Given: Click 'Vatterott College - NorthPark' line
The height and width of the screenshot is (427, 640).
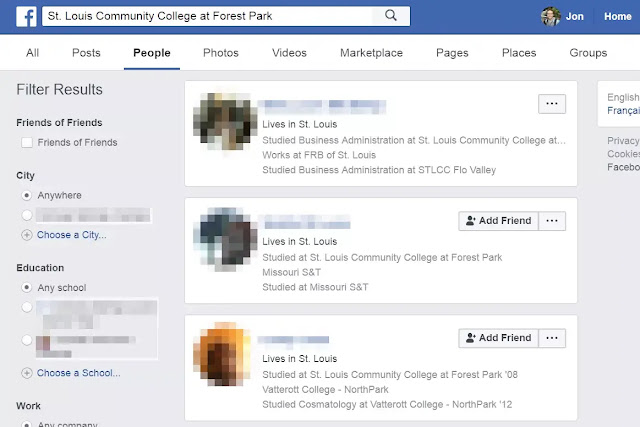Looking at the screenshot, I should click(x=325, y=389).
